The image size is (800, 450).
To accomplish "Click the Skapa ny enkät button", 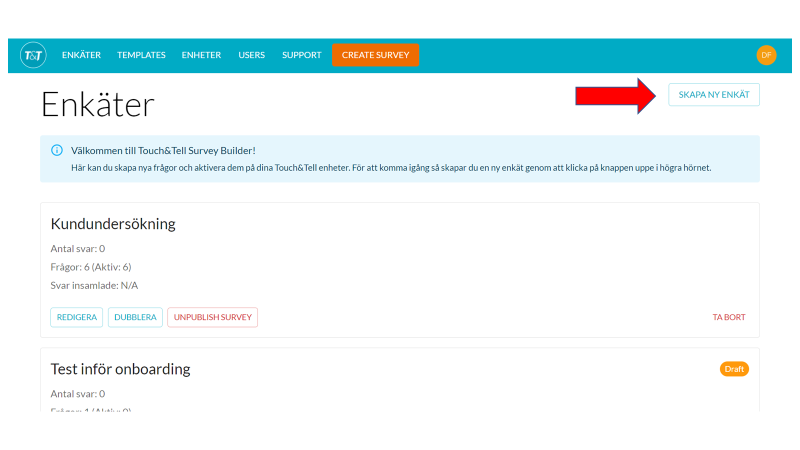I will (x=714, y=94).
